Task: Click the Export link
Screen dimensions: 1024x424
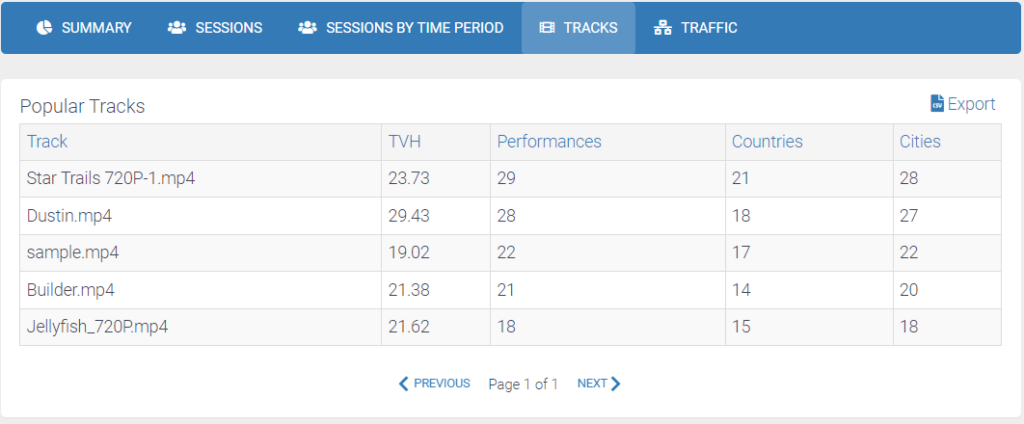Action: point(971,104)
